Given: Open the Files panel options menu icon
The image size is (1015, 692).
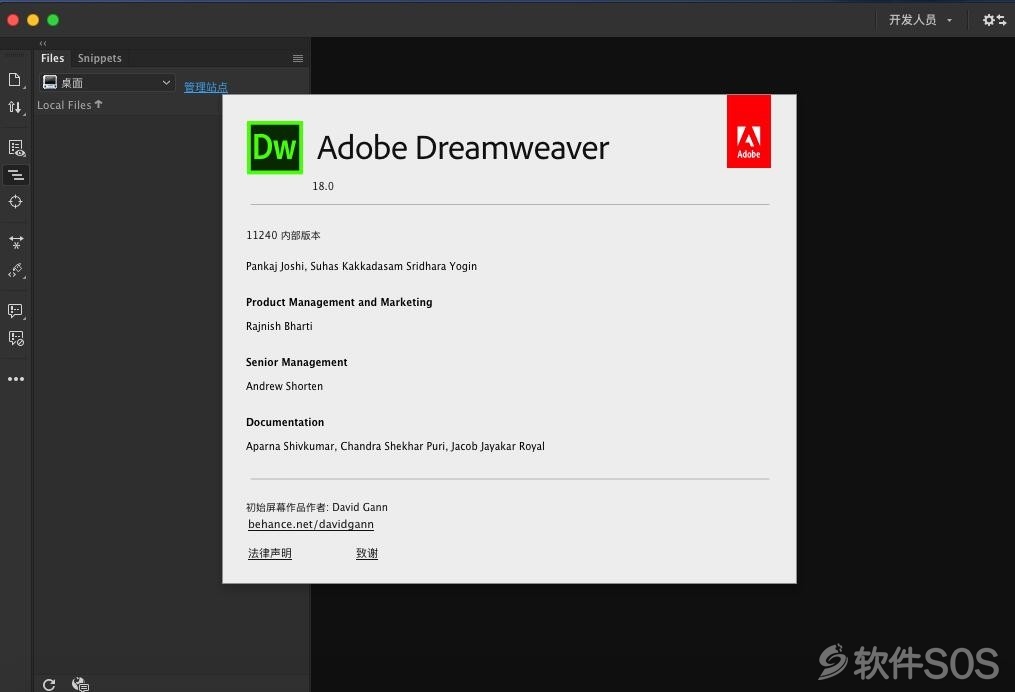Looking at the screenshot, I should pos(298,58).
